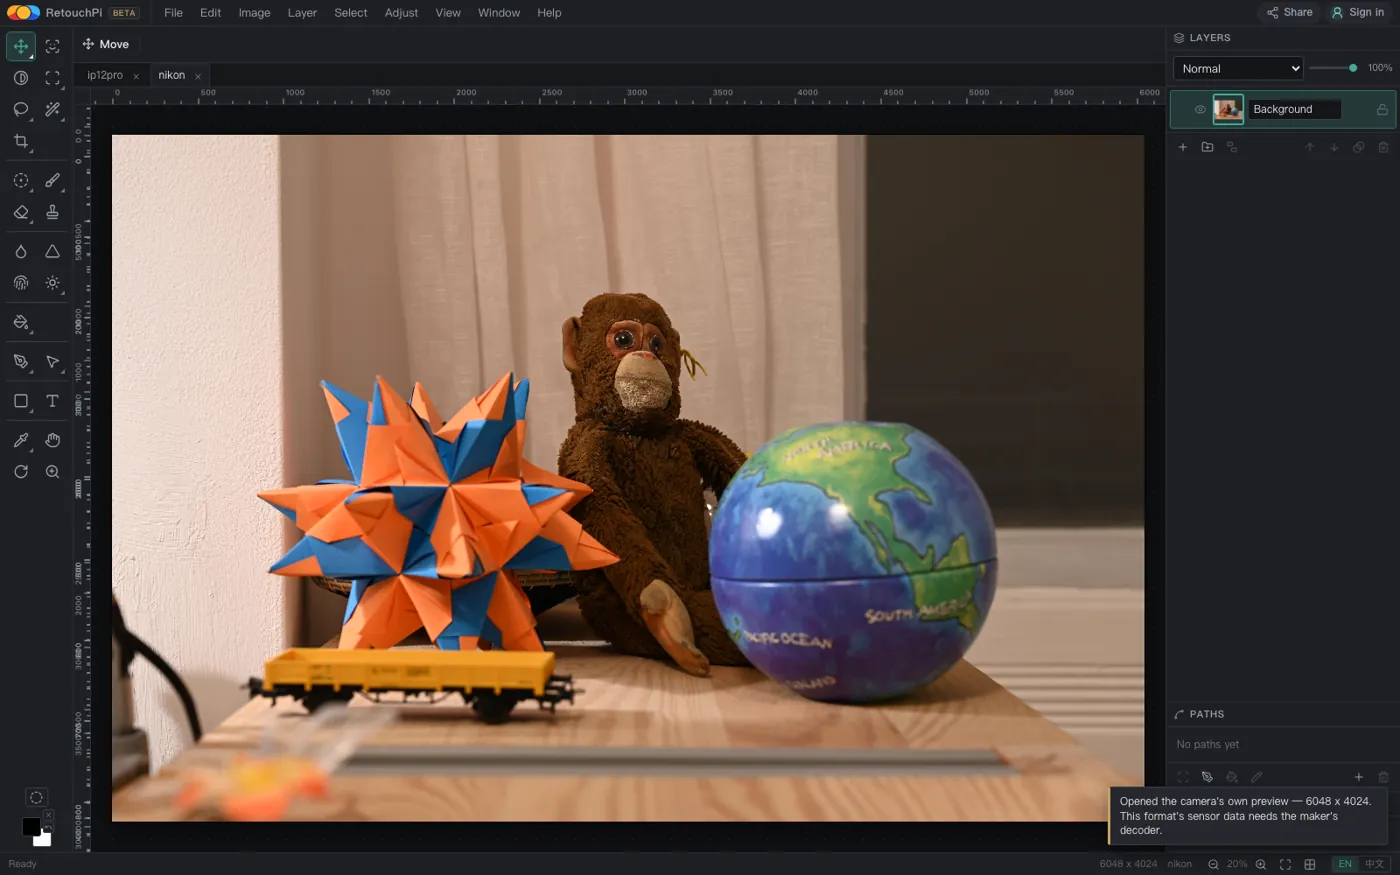
Task: Click the Sign in button
Action: [1358, 12]
